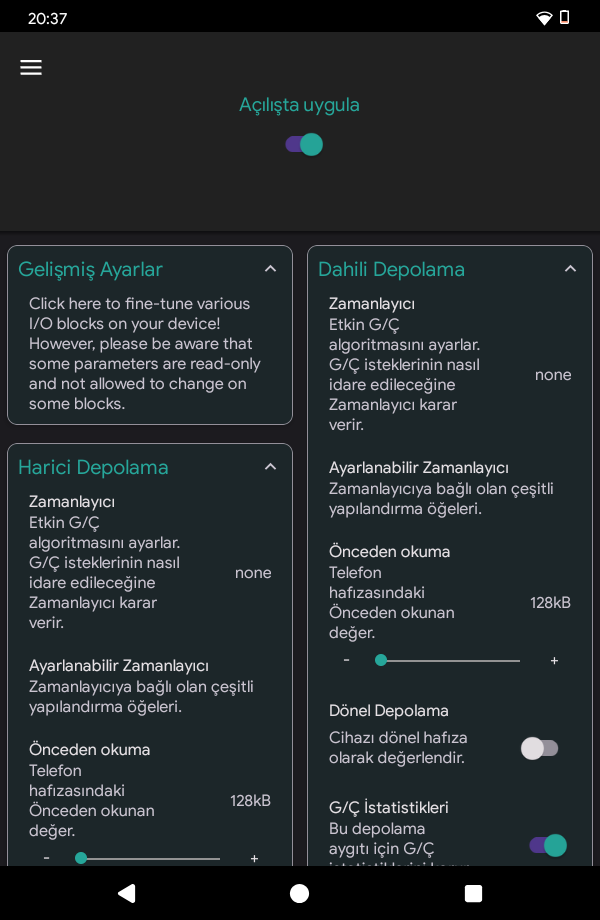Open the hamburger navigation menu
The width and height of the screenshot is (600, 920).
coord(31,67)
